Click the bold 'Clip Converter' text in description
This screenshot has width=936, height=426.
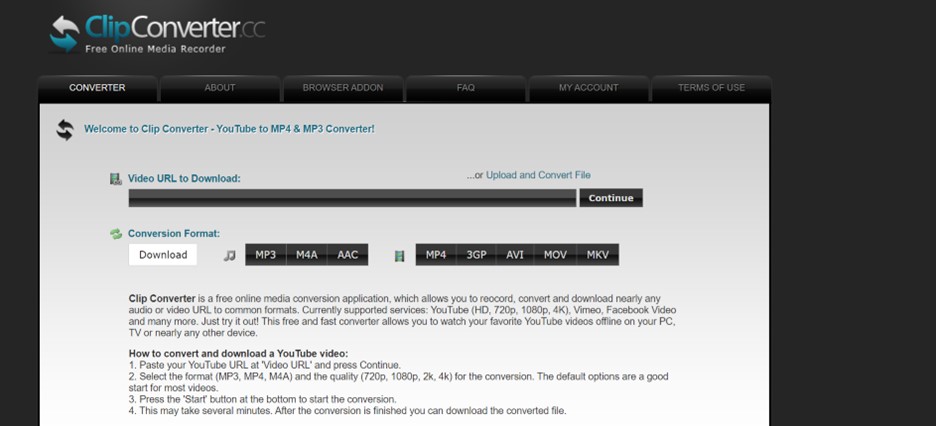162,298
